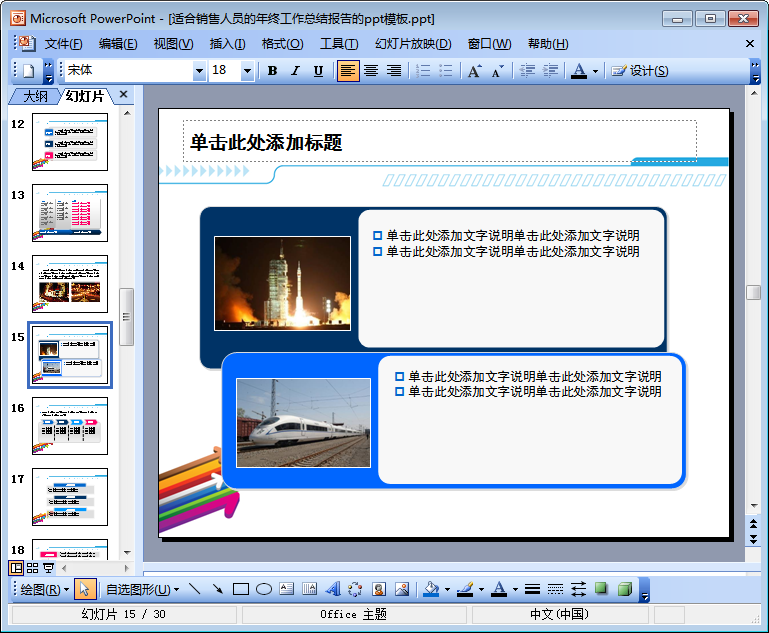Open 窗口(W) menu
Screen dimensions: 769x633
[x=489, y=44]
